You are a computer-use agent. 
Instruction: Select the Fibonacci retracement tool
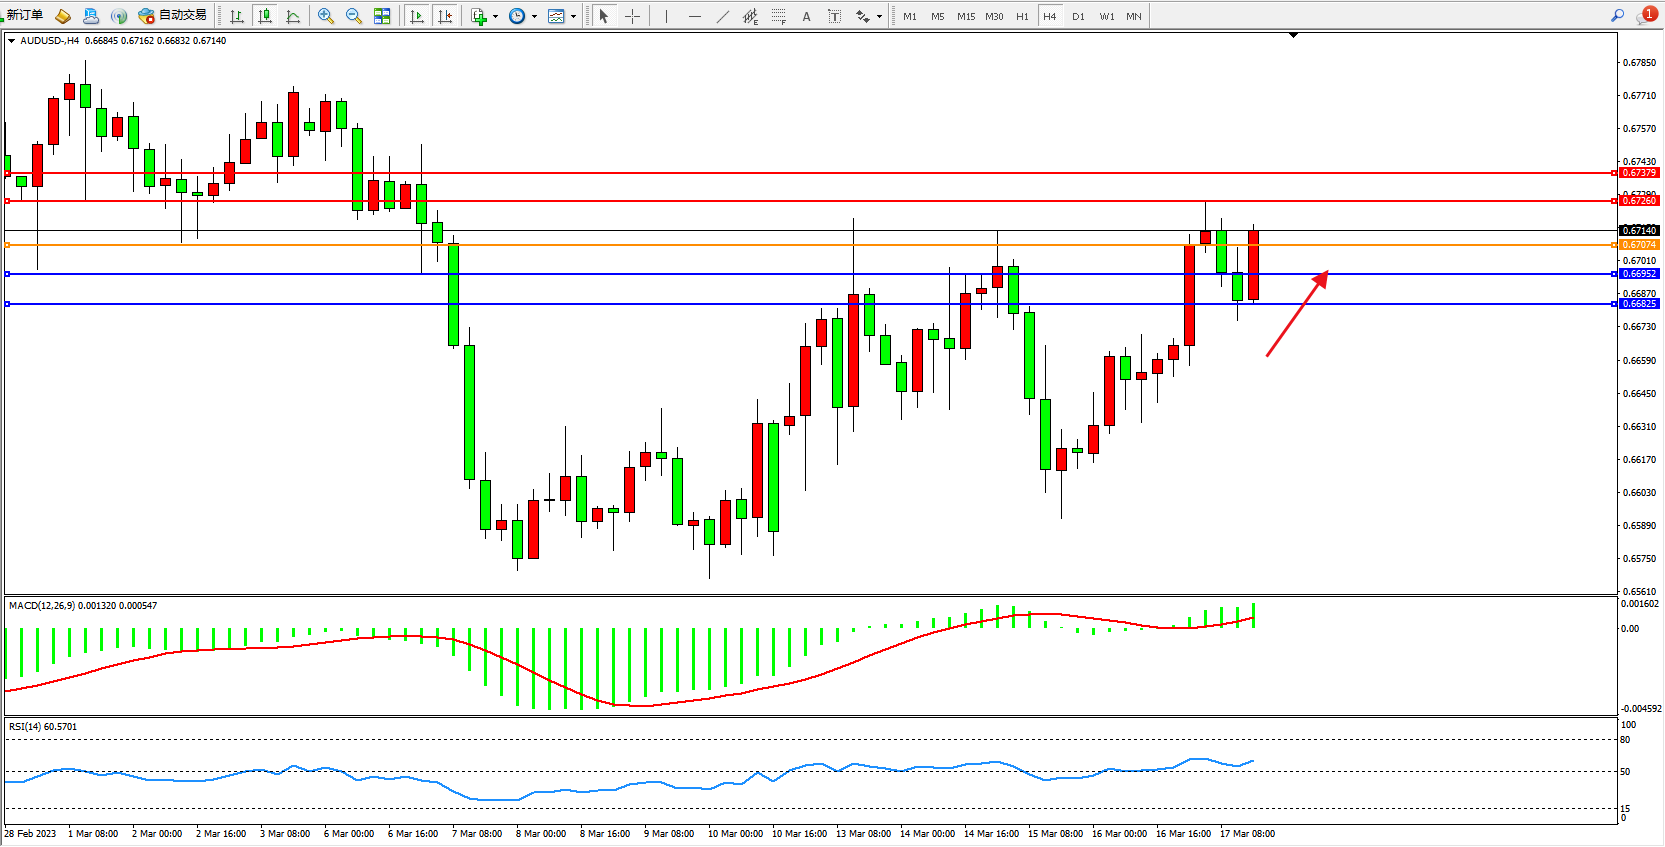[x=778, y=16]
